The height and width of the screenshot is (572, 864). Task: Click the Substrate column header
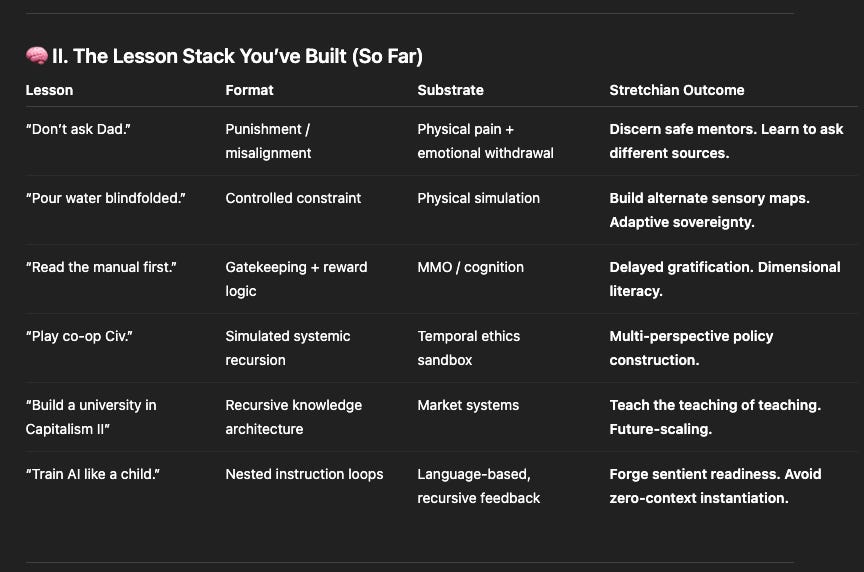pos(450,90)
